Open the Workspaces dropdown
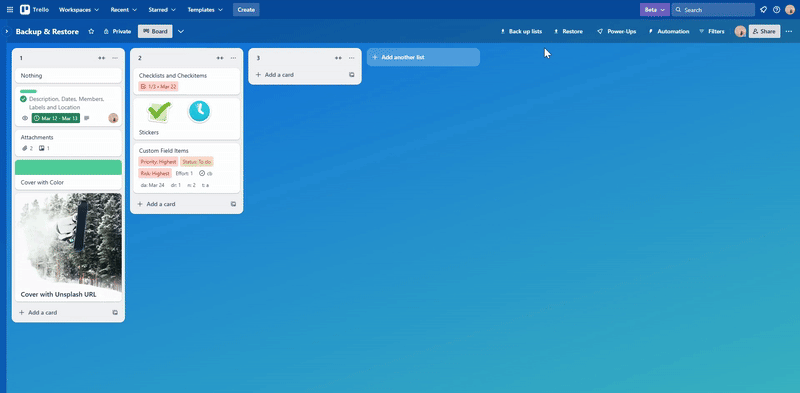This screenshot has height=393, width=800. pyautogui.click(x=79, y=10)
